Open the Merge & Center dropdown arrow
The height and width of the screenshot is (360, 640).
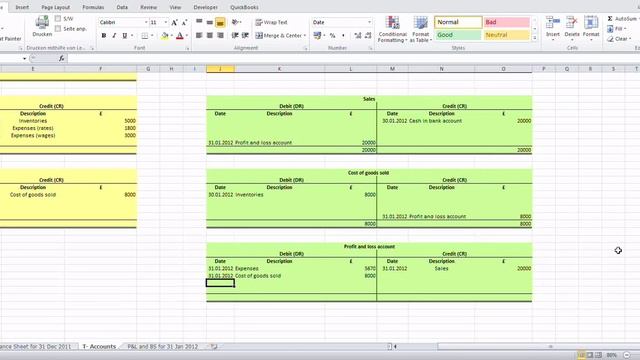(305, 36)
